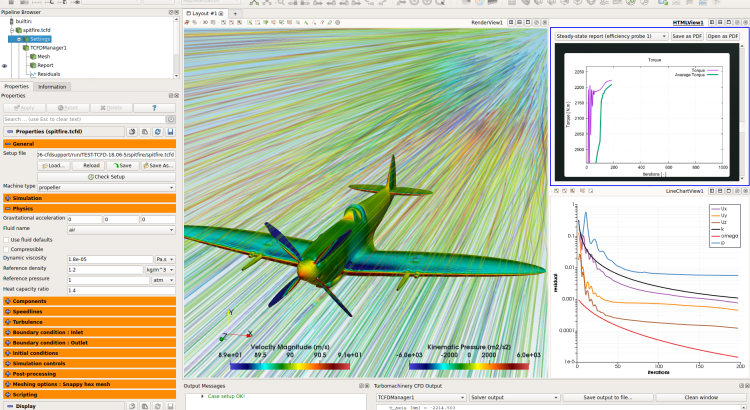This screenshot has height=410, width=750.
Task: Toggle the Compressible checkbox
Action: (x=6, y=249)
